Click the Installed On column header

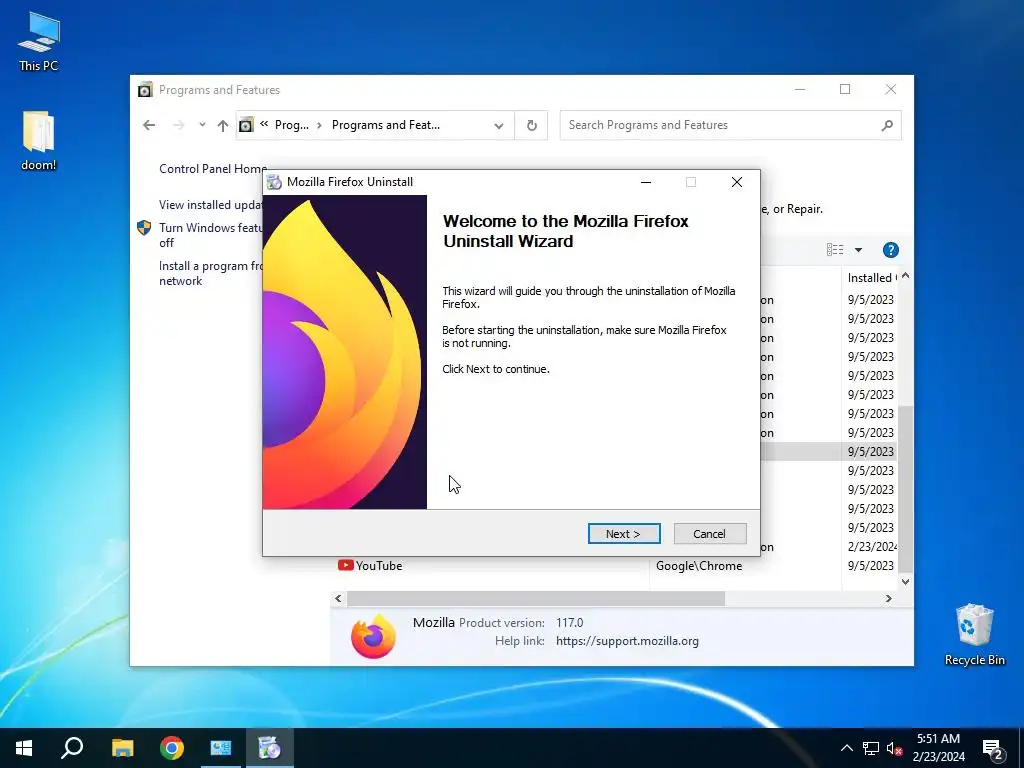(x=871, y=278)
